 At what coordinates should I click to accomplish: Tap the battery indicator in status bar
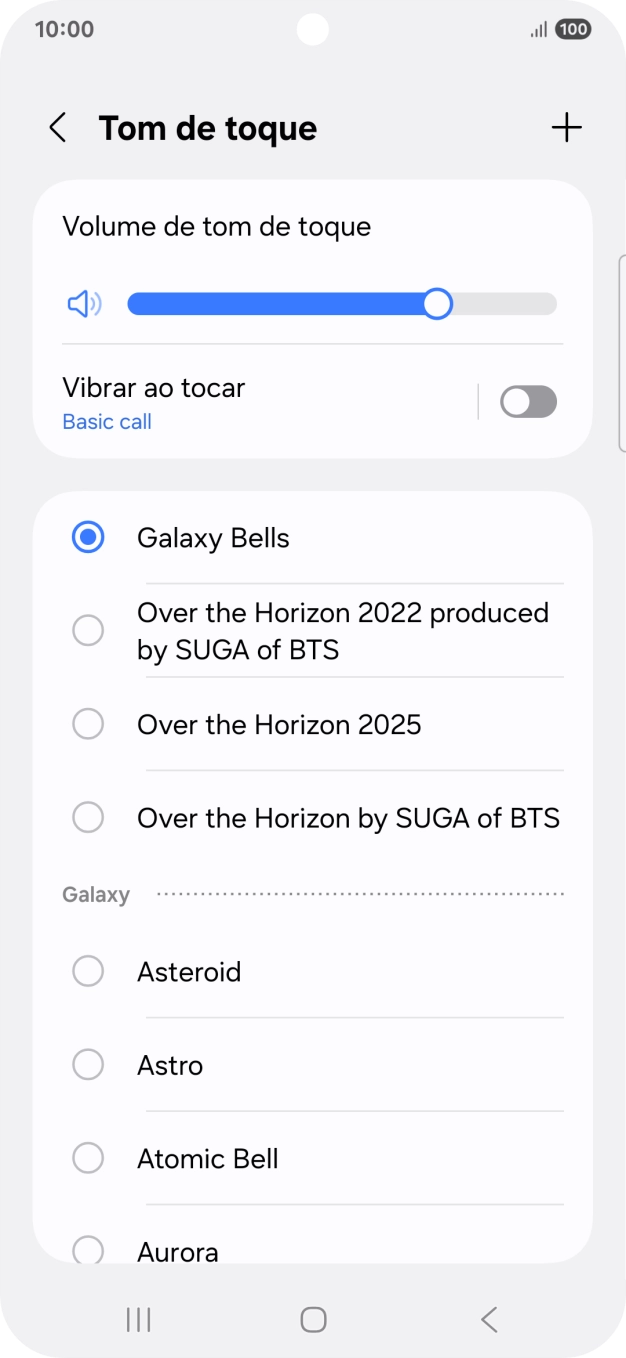(x=573, y=29)
